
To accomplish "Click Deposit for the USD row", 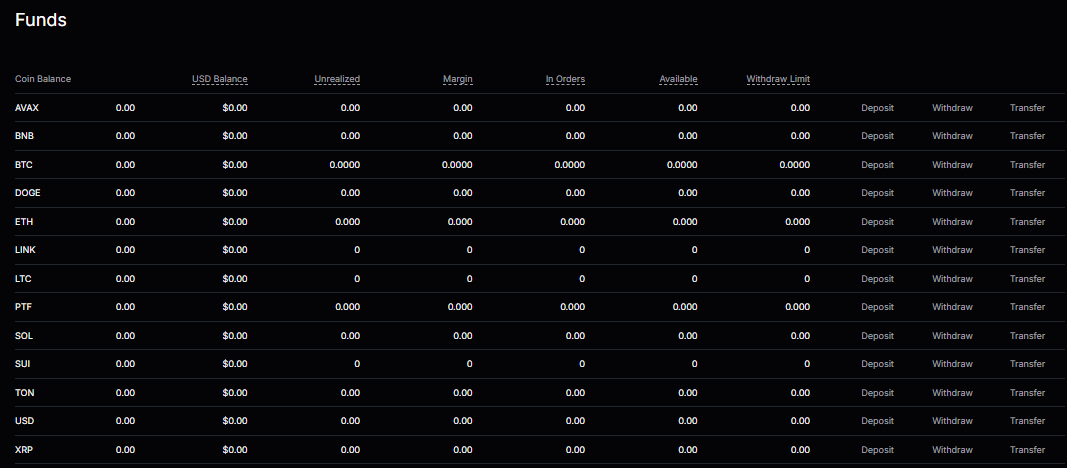I will point(877,422).
